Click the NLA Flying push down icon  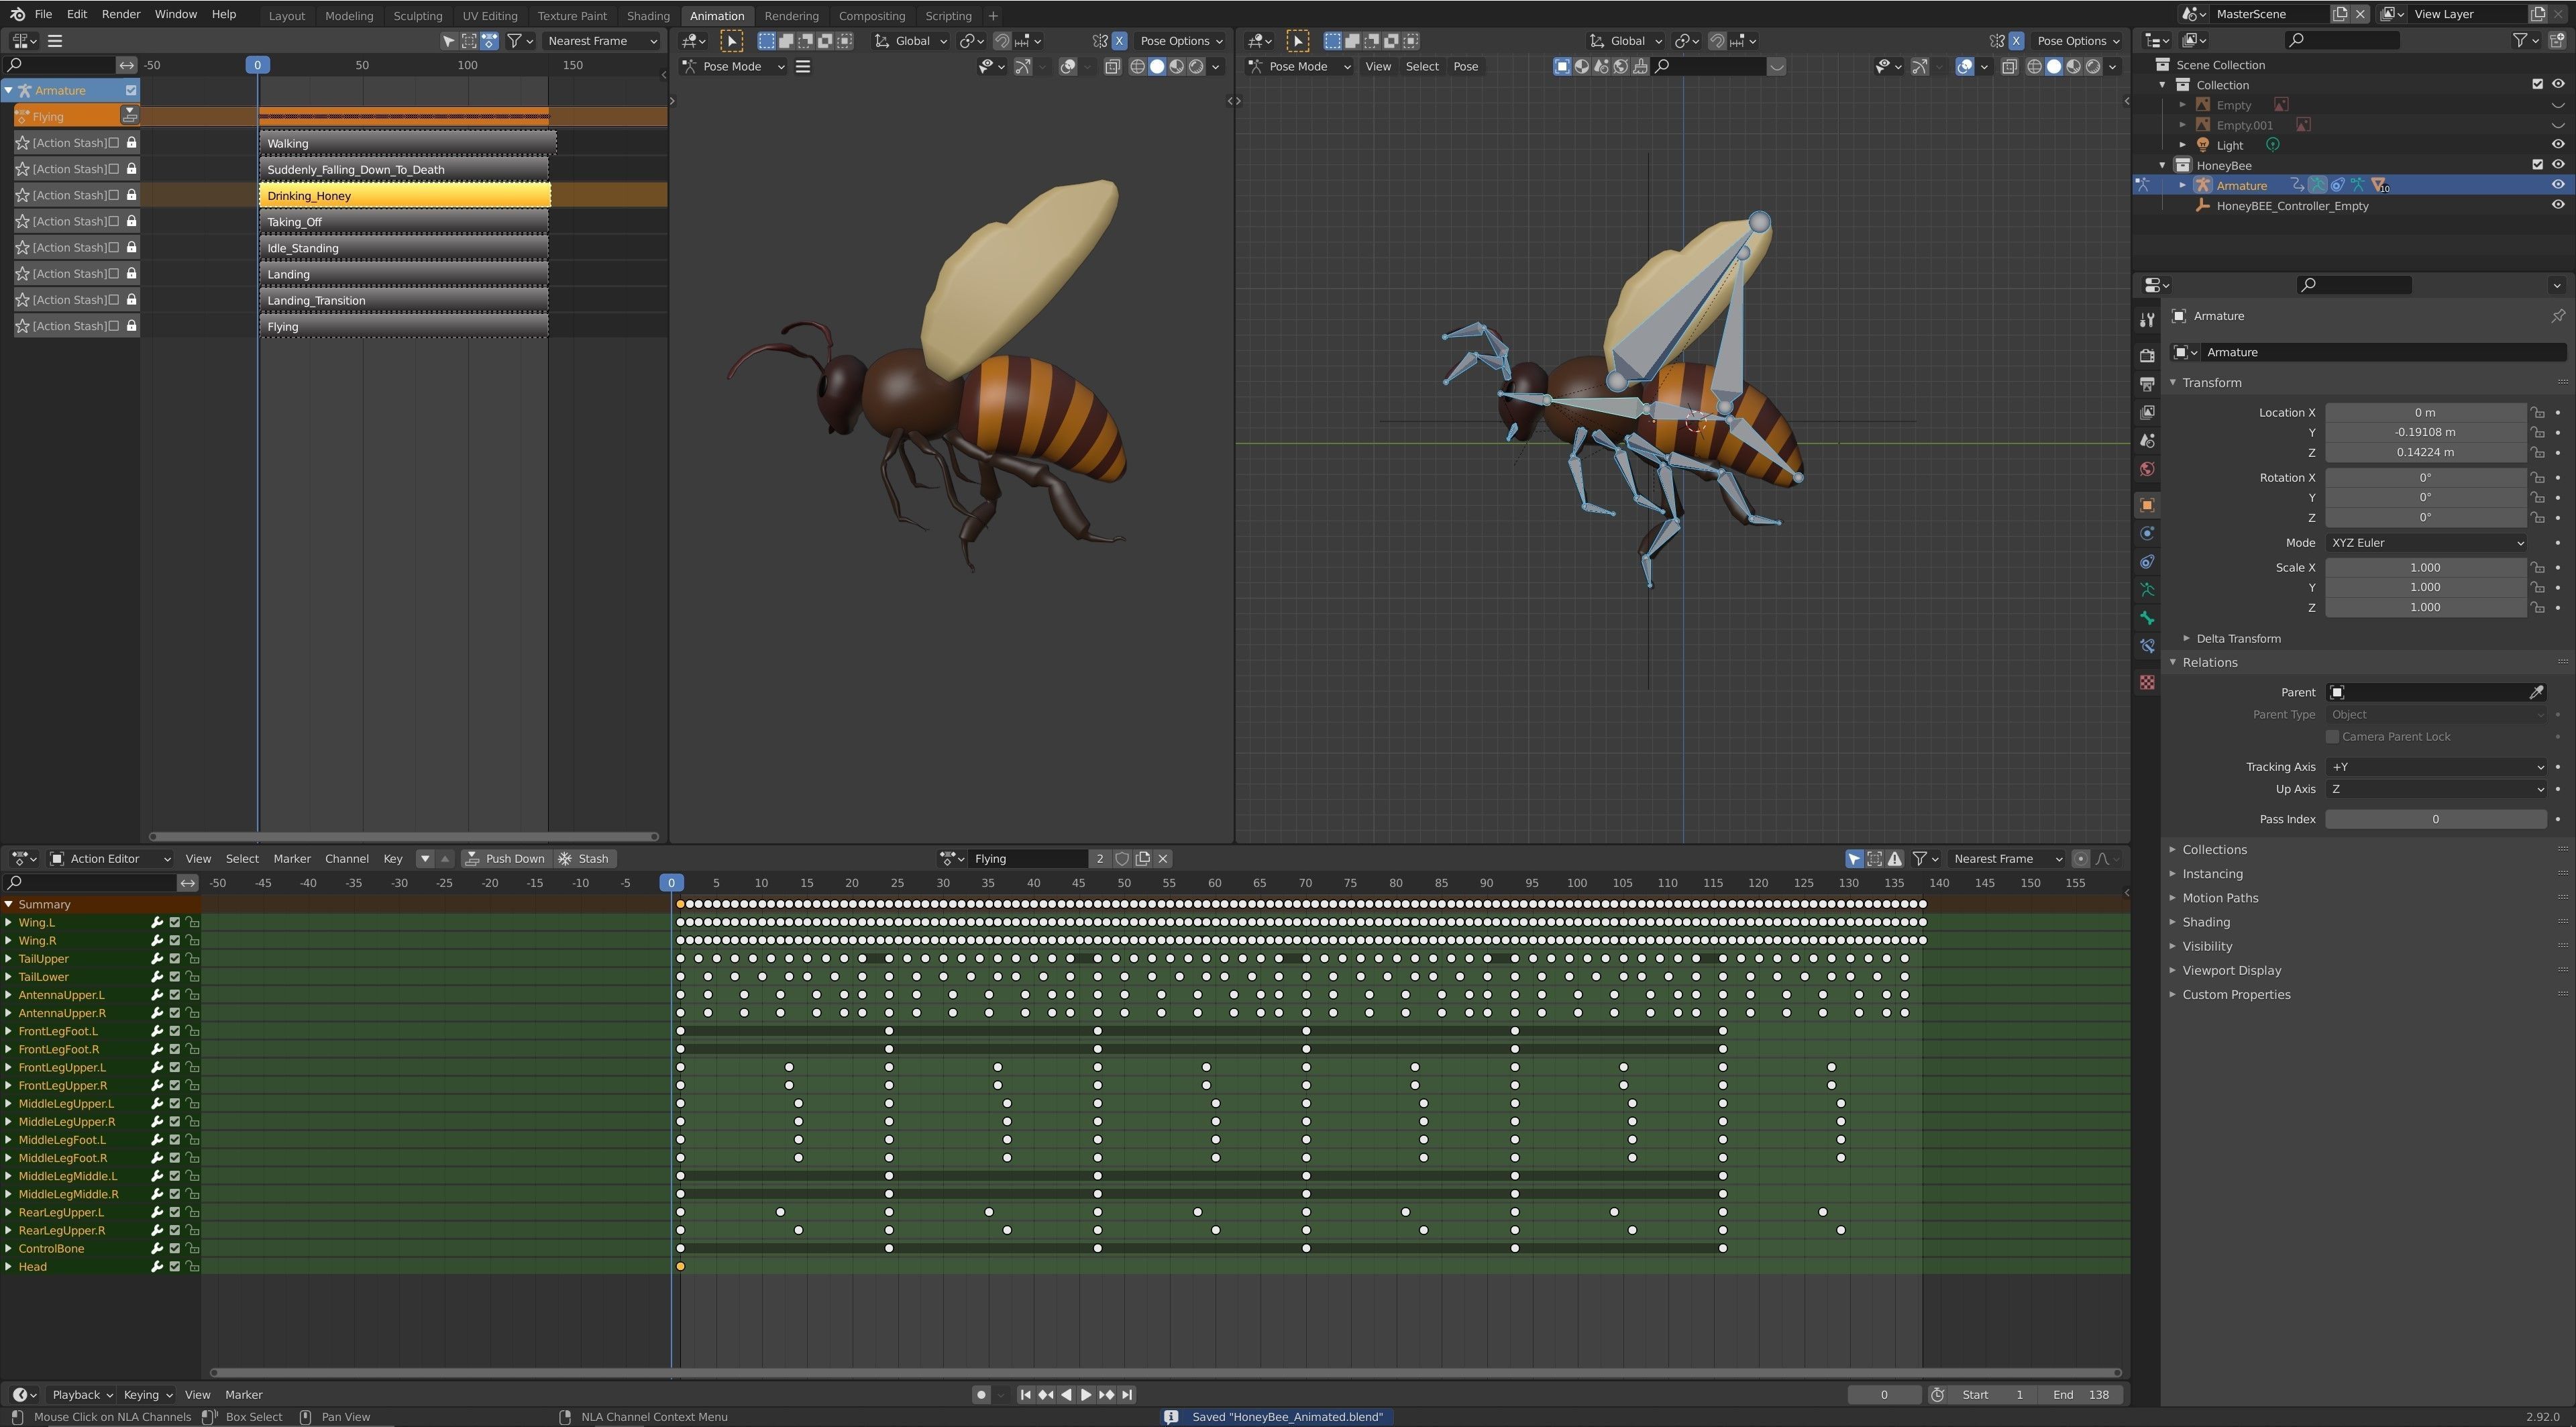(x=130, y=116)
